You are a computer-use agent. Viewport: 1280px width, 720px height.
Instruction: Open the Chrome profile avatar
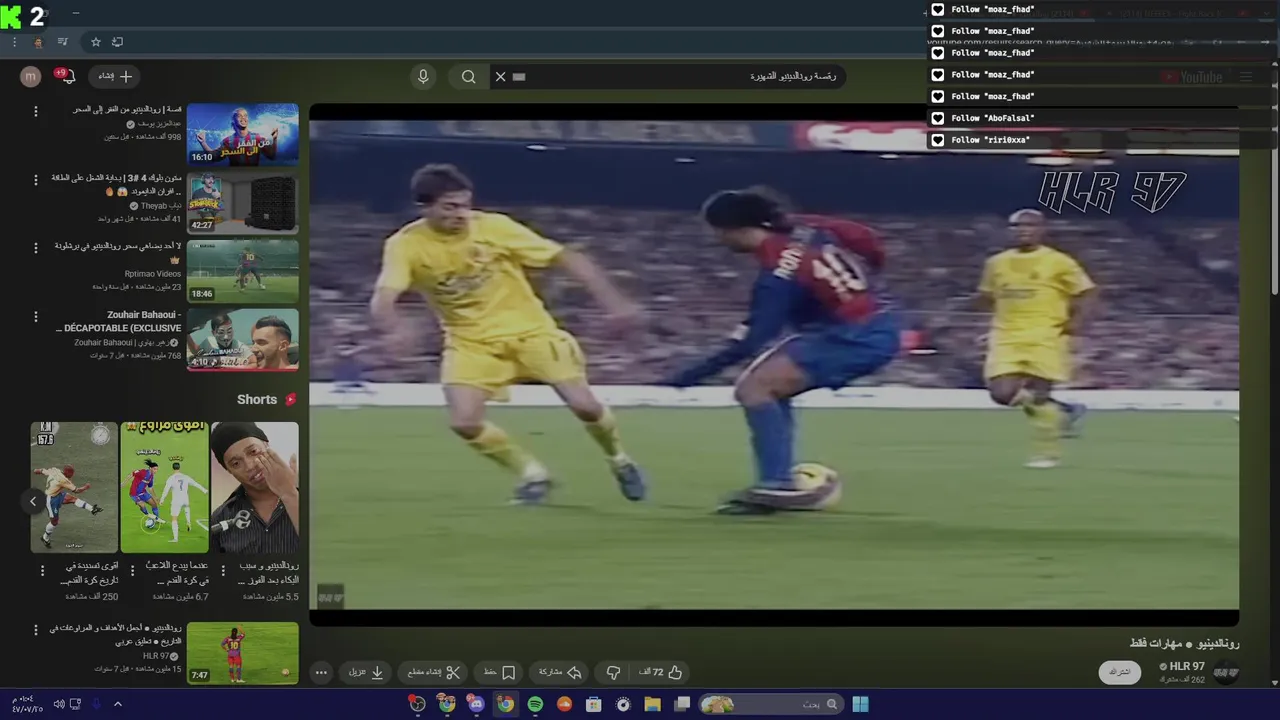pos(38,42)
